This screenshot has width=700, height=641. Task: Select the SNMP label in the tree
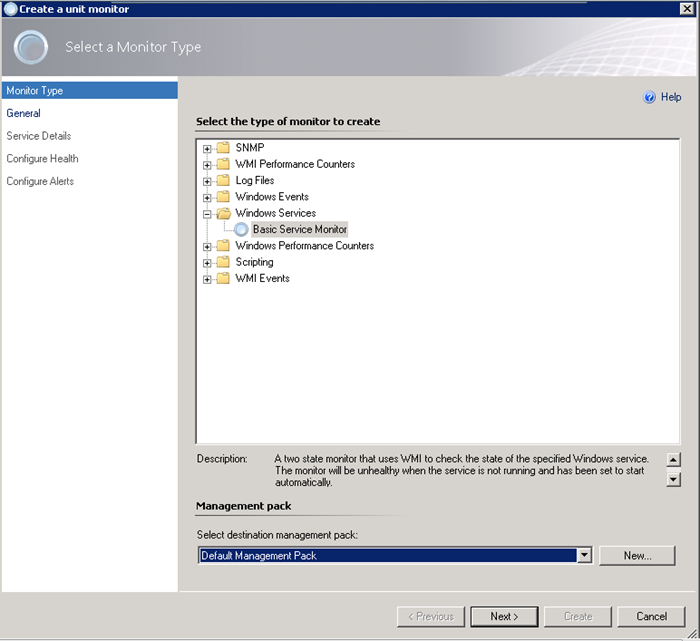pyautogui.click(x=250, y=148)
